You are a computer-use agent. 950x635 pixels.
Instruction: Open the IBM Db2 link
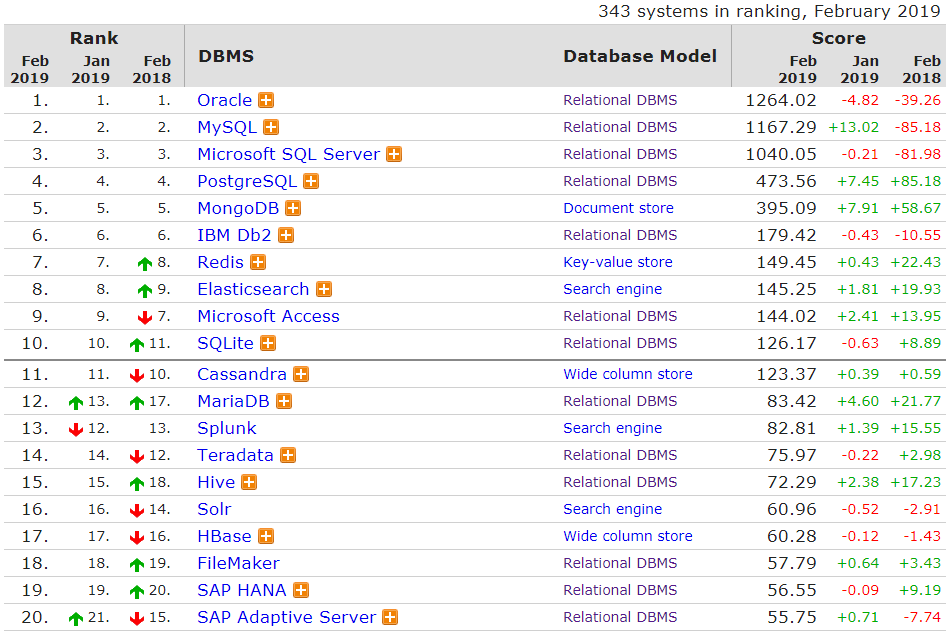click(234, 235)
